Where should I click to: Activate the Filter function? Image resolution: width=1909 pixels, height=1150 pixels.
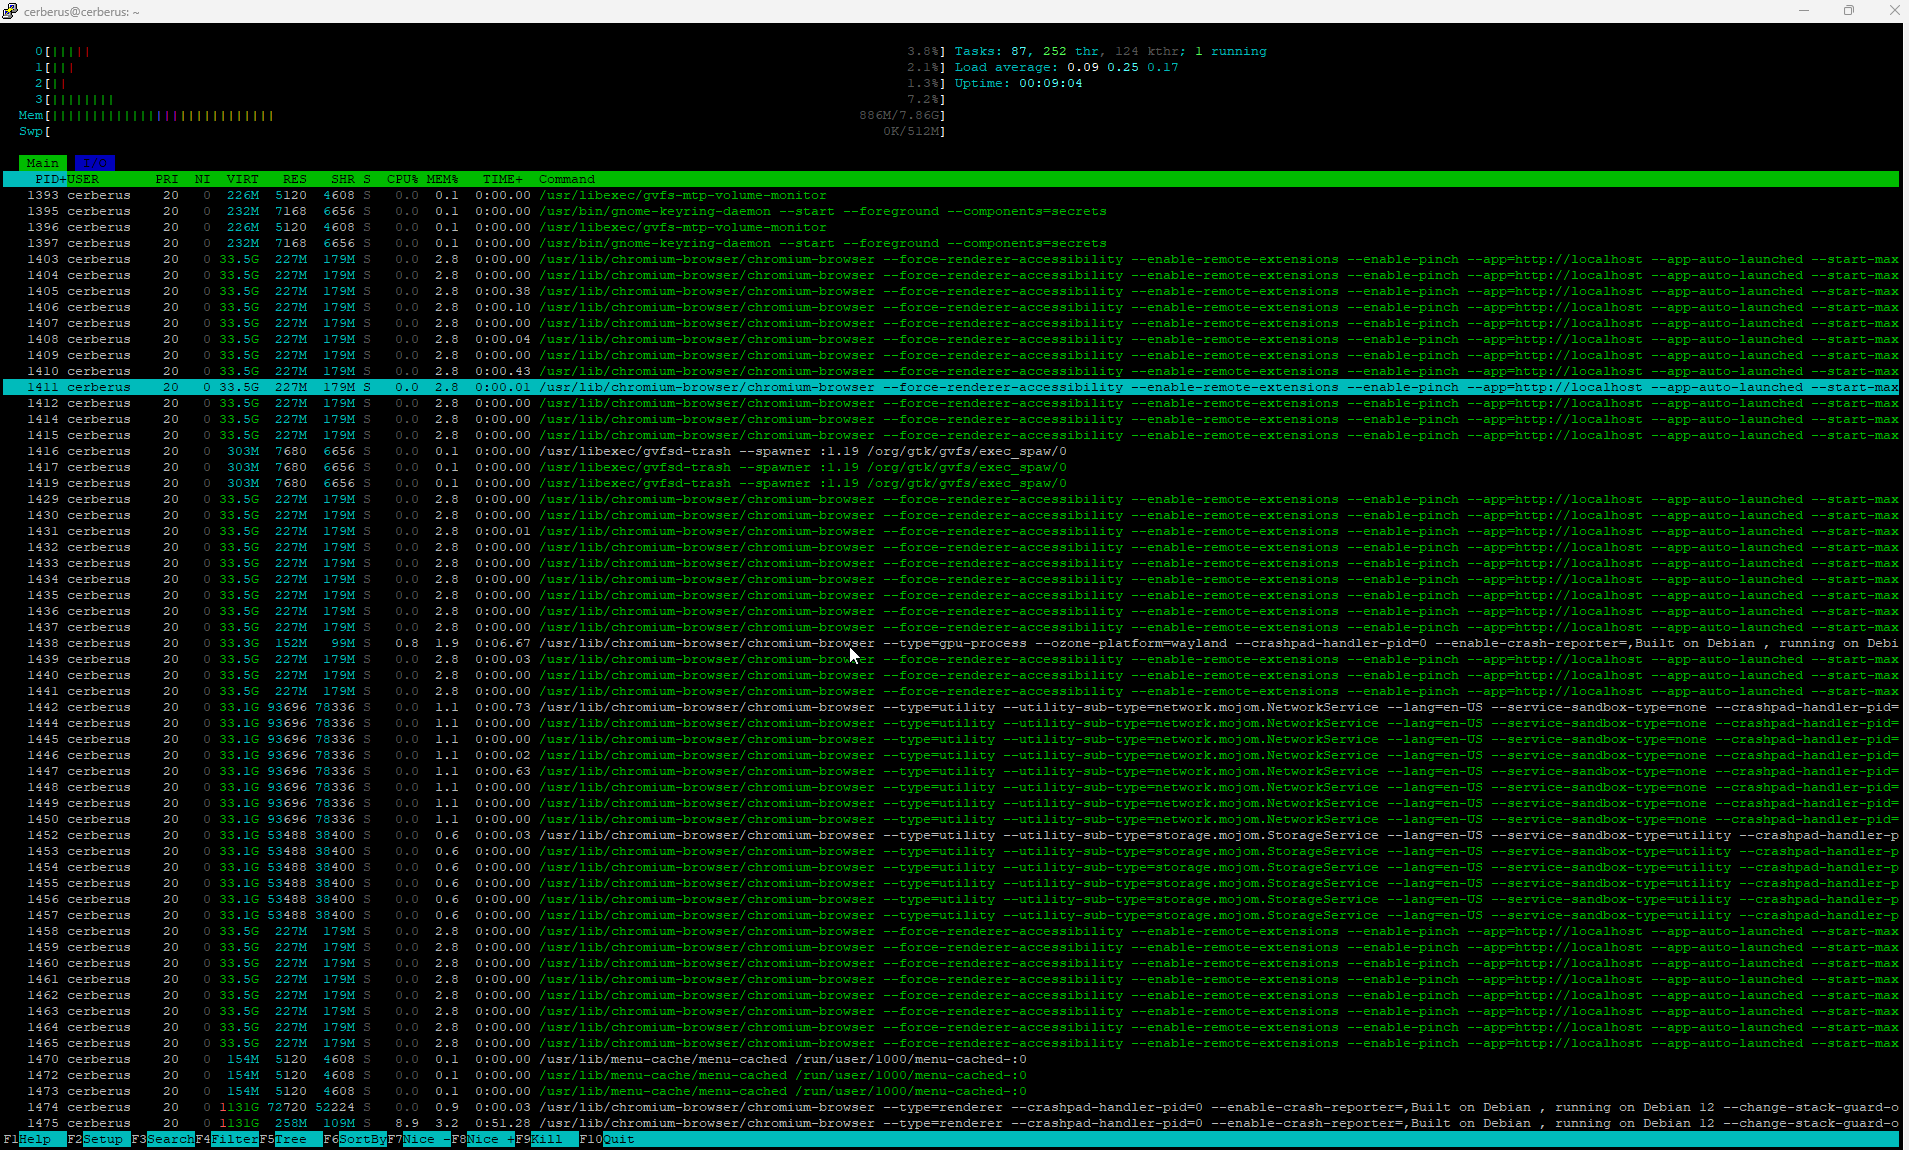click(x=227, y=1139)
